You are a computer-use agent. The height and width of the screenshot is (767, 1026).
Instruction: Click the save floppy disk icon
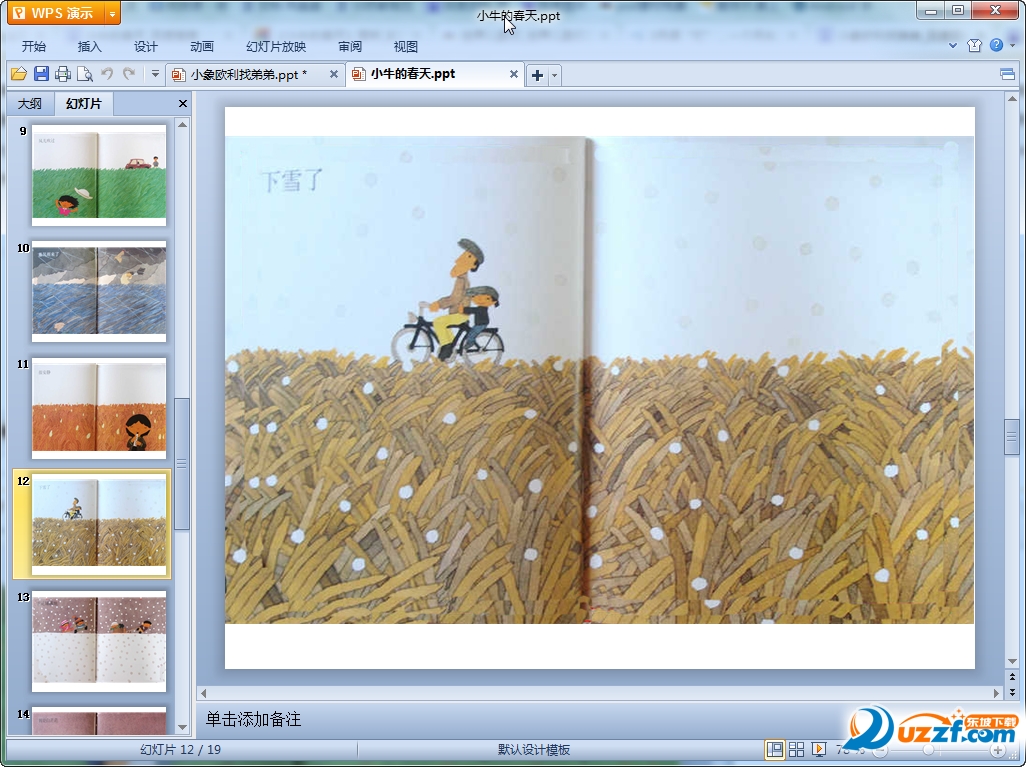point(41,74)
